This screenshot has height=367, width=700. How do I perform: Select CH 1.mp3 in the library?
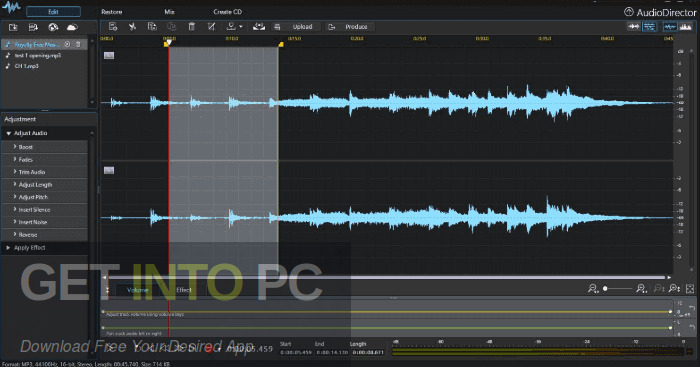pos(27,66)
